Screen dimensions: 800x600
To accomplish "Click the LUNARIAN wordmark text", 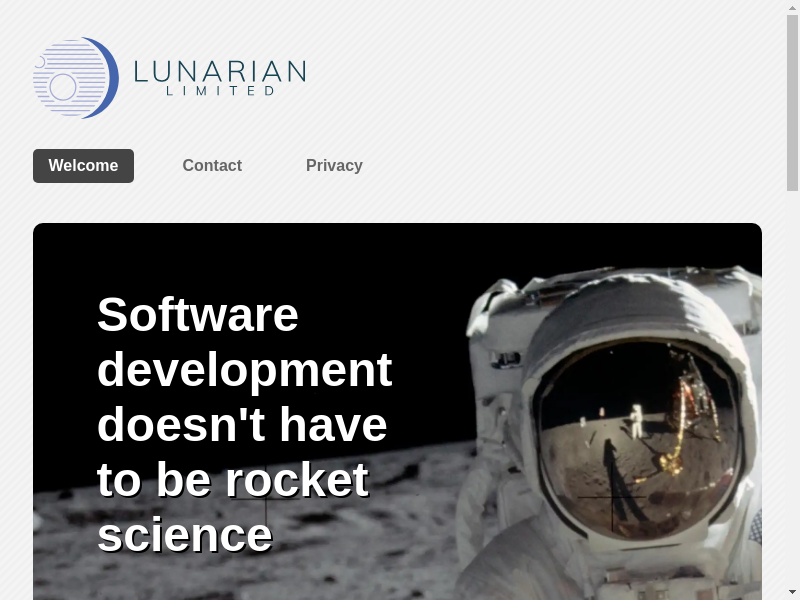I will click(219, 71).
